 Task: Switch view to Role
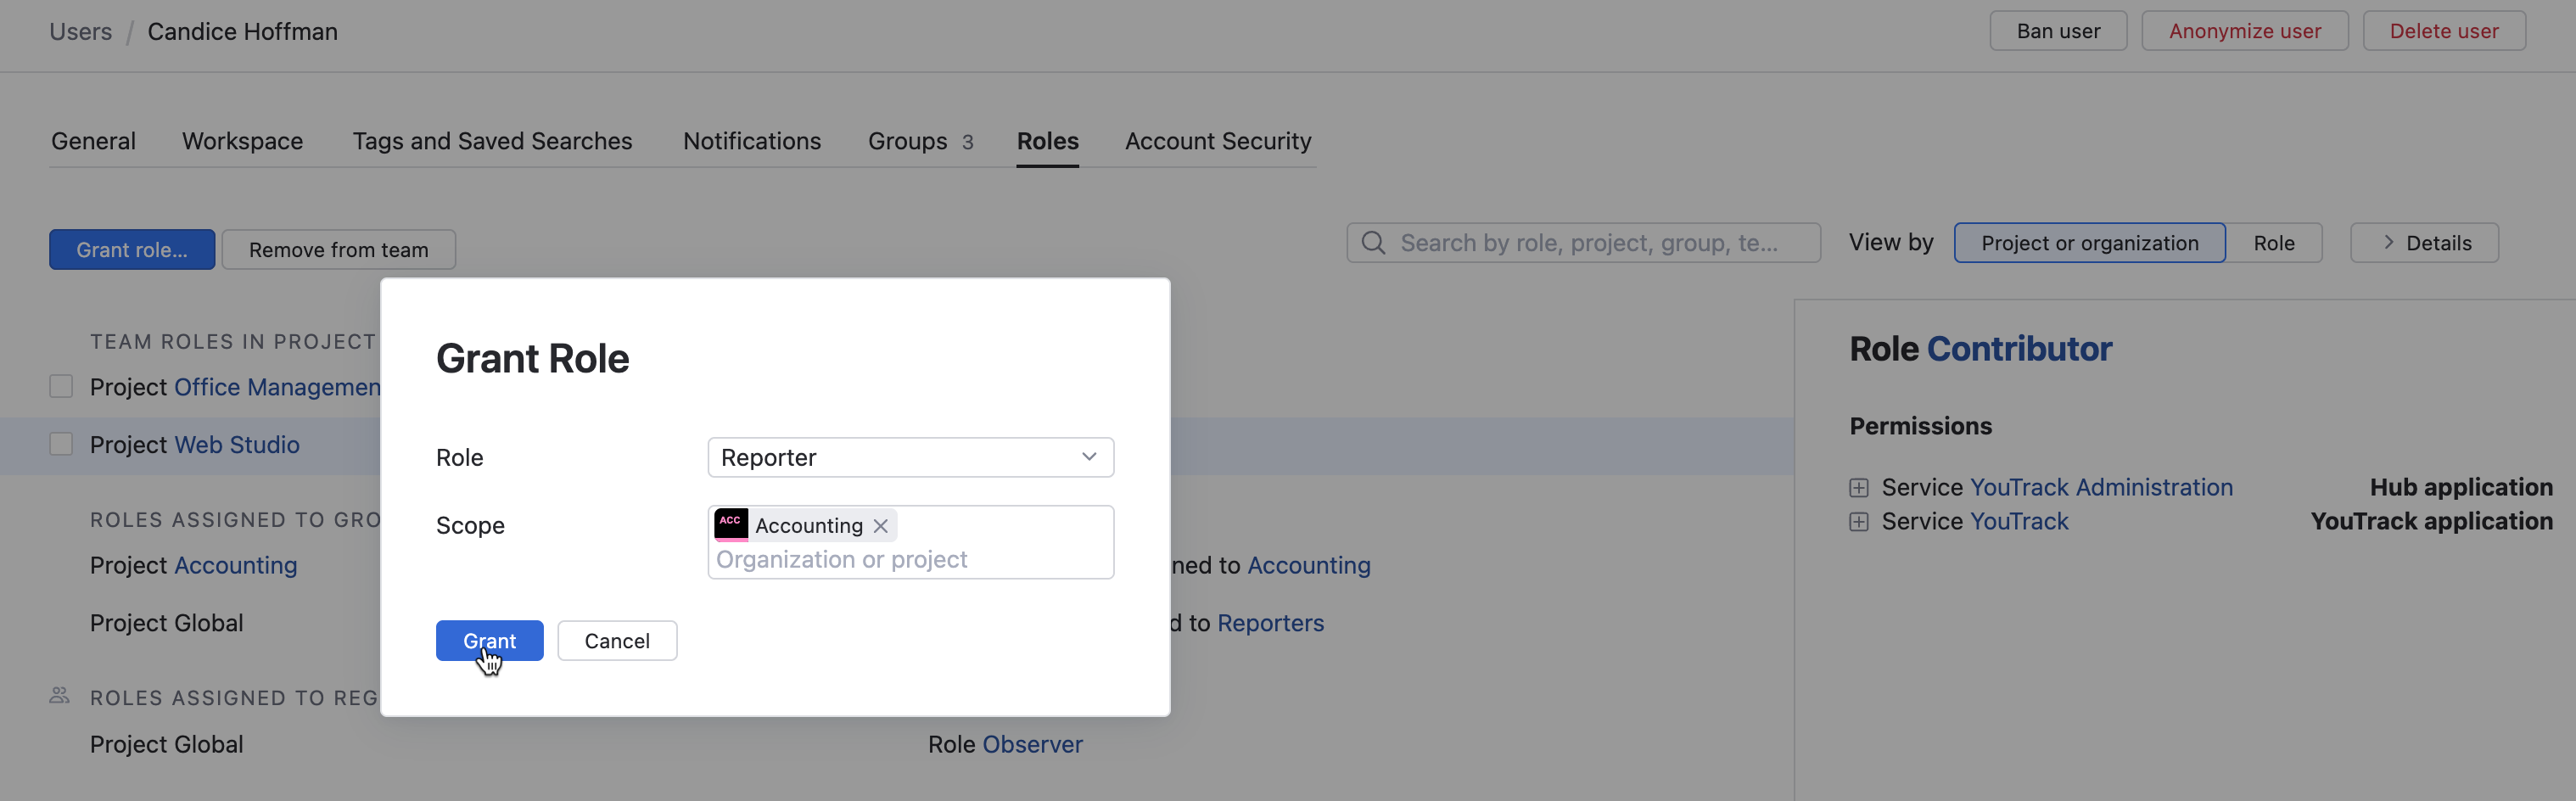[2273, 243]
